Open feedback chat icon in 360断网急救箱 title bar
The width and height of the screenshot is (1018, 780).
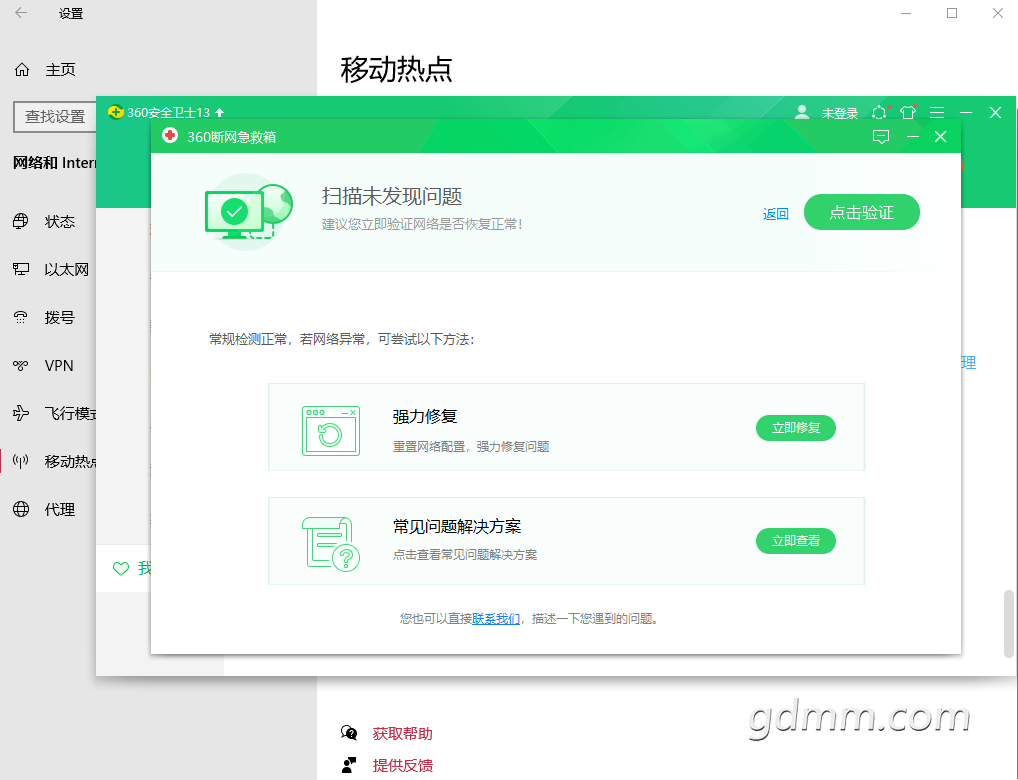[x=880, y=136]
